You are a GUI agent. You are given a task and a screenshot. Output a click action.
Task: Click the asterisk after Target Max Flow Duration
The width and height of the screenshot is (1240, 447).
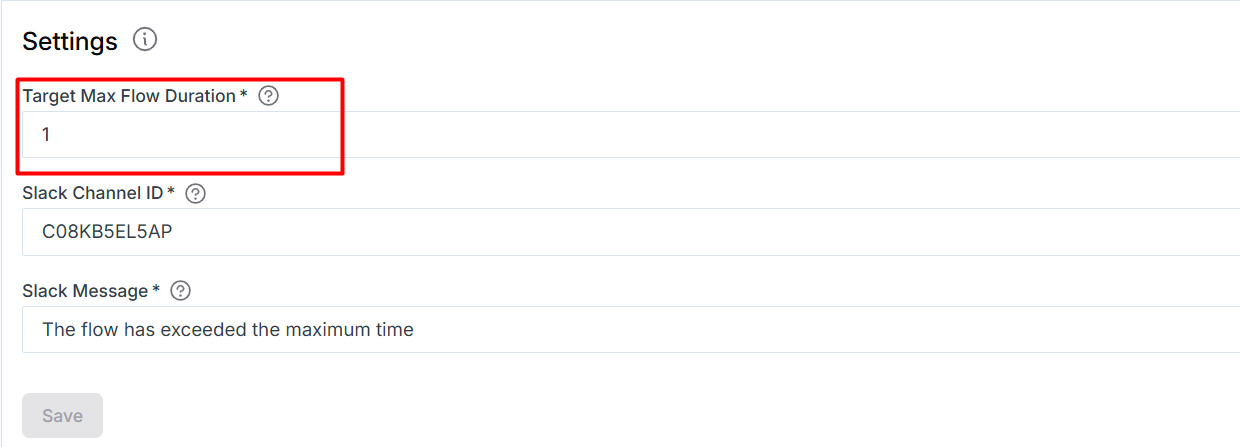tap(244, 94)
